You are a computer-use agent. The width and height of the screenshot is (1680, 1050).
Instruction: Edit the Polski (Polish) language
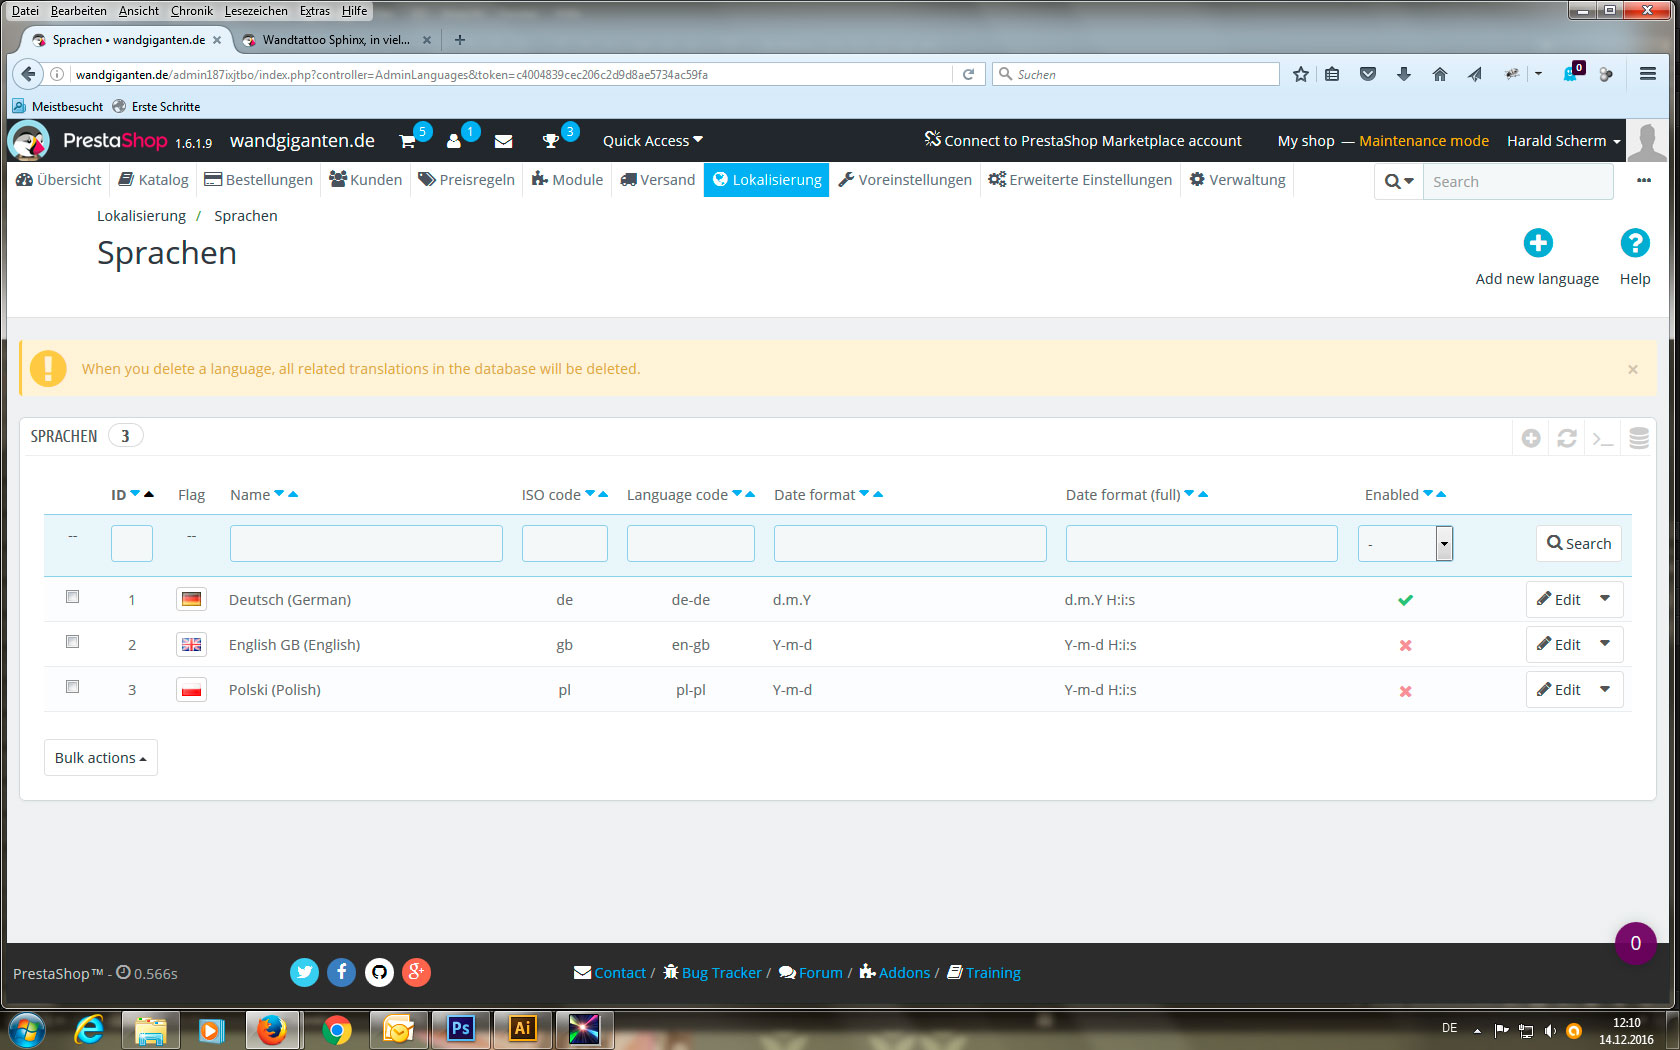tap(1559, 689)
